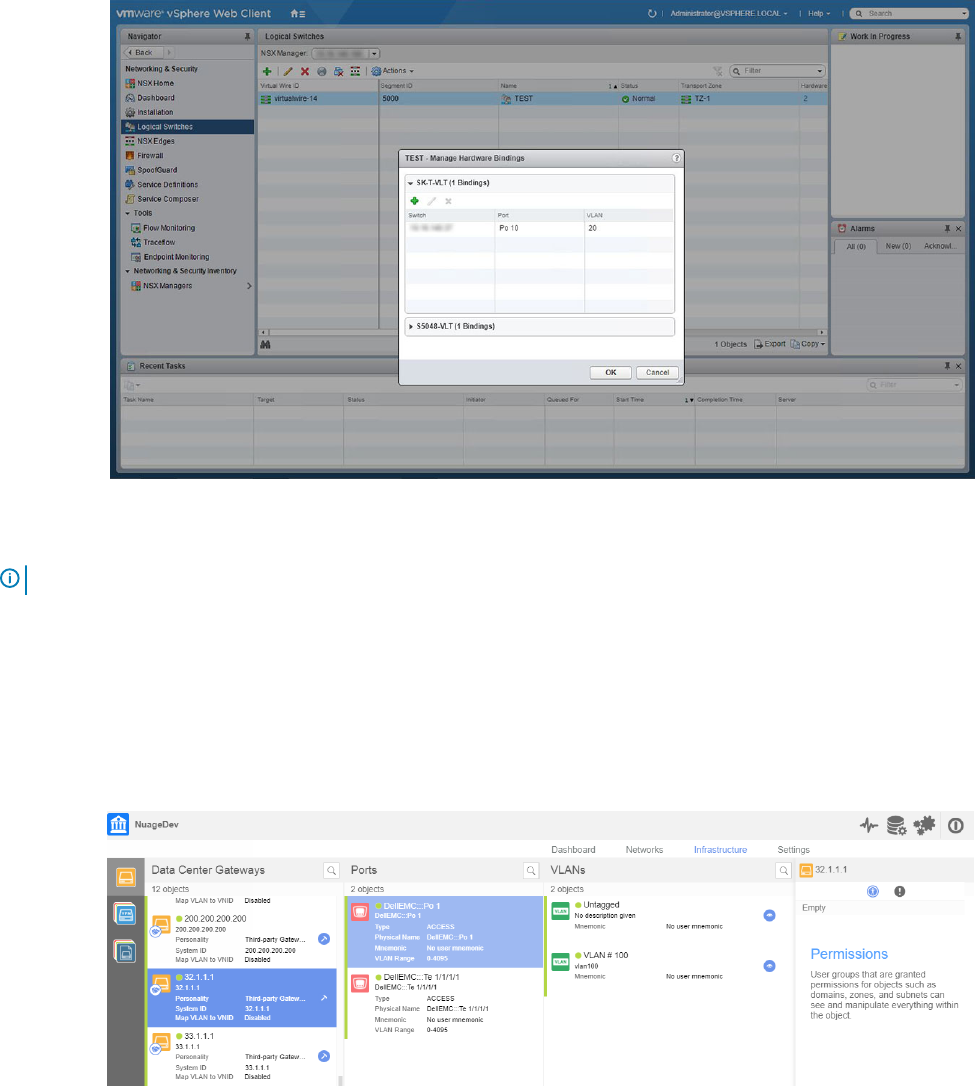
Task: Click OK in Manage Hardware Bindings dialog
Action: click(611, 373)
